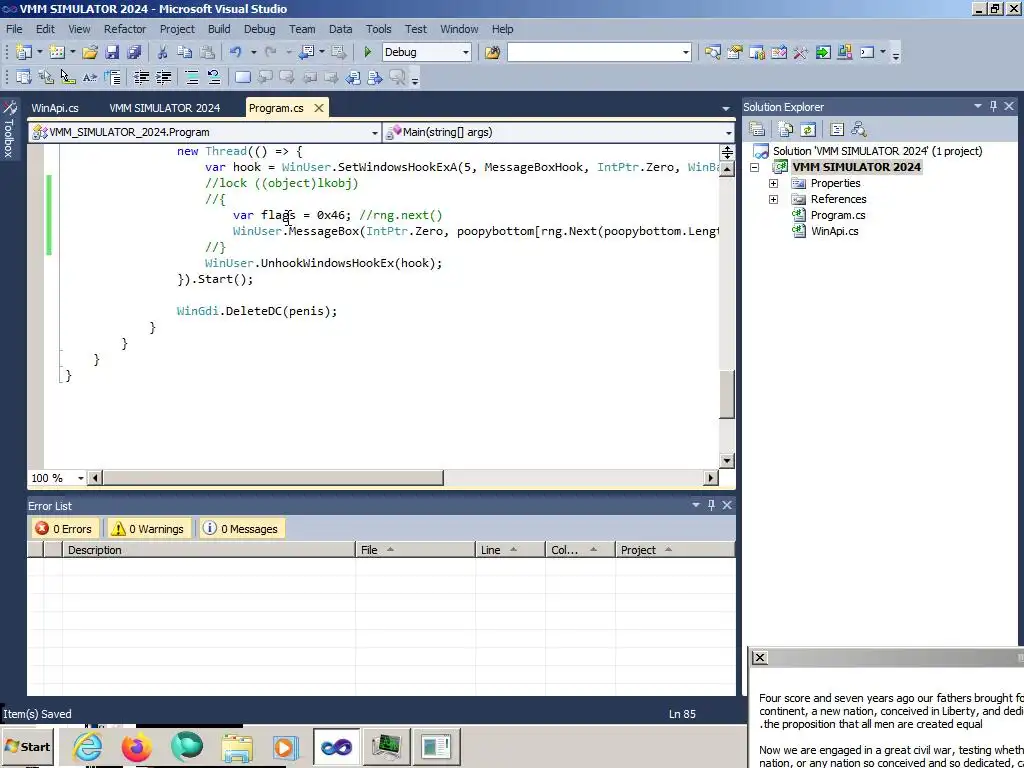Click the vertical scrollbar thumb in editor
The image size is (1024, 768).
(x=727, y=394)
